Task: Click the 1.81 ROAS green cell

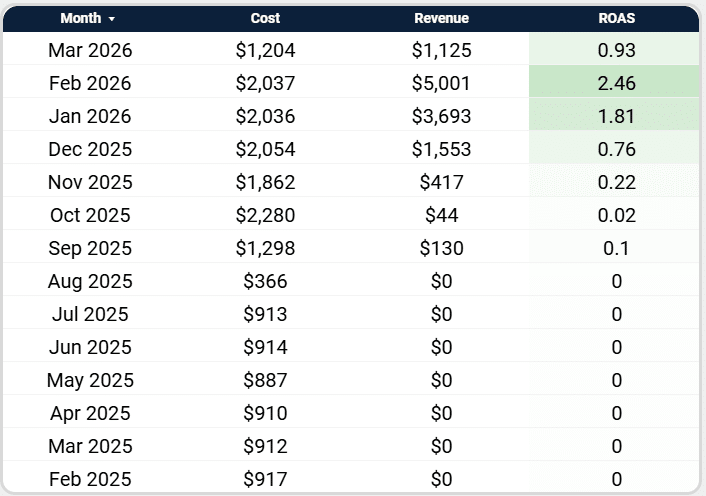Action: pos(616,116)
